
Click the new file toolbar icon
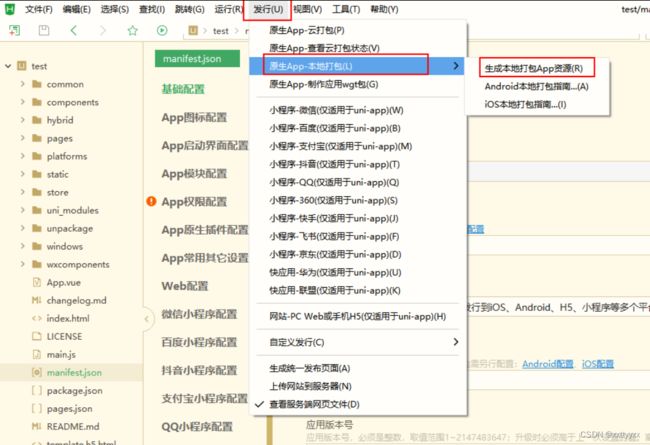pos(15,30)
